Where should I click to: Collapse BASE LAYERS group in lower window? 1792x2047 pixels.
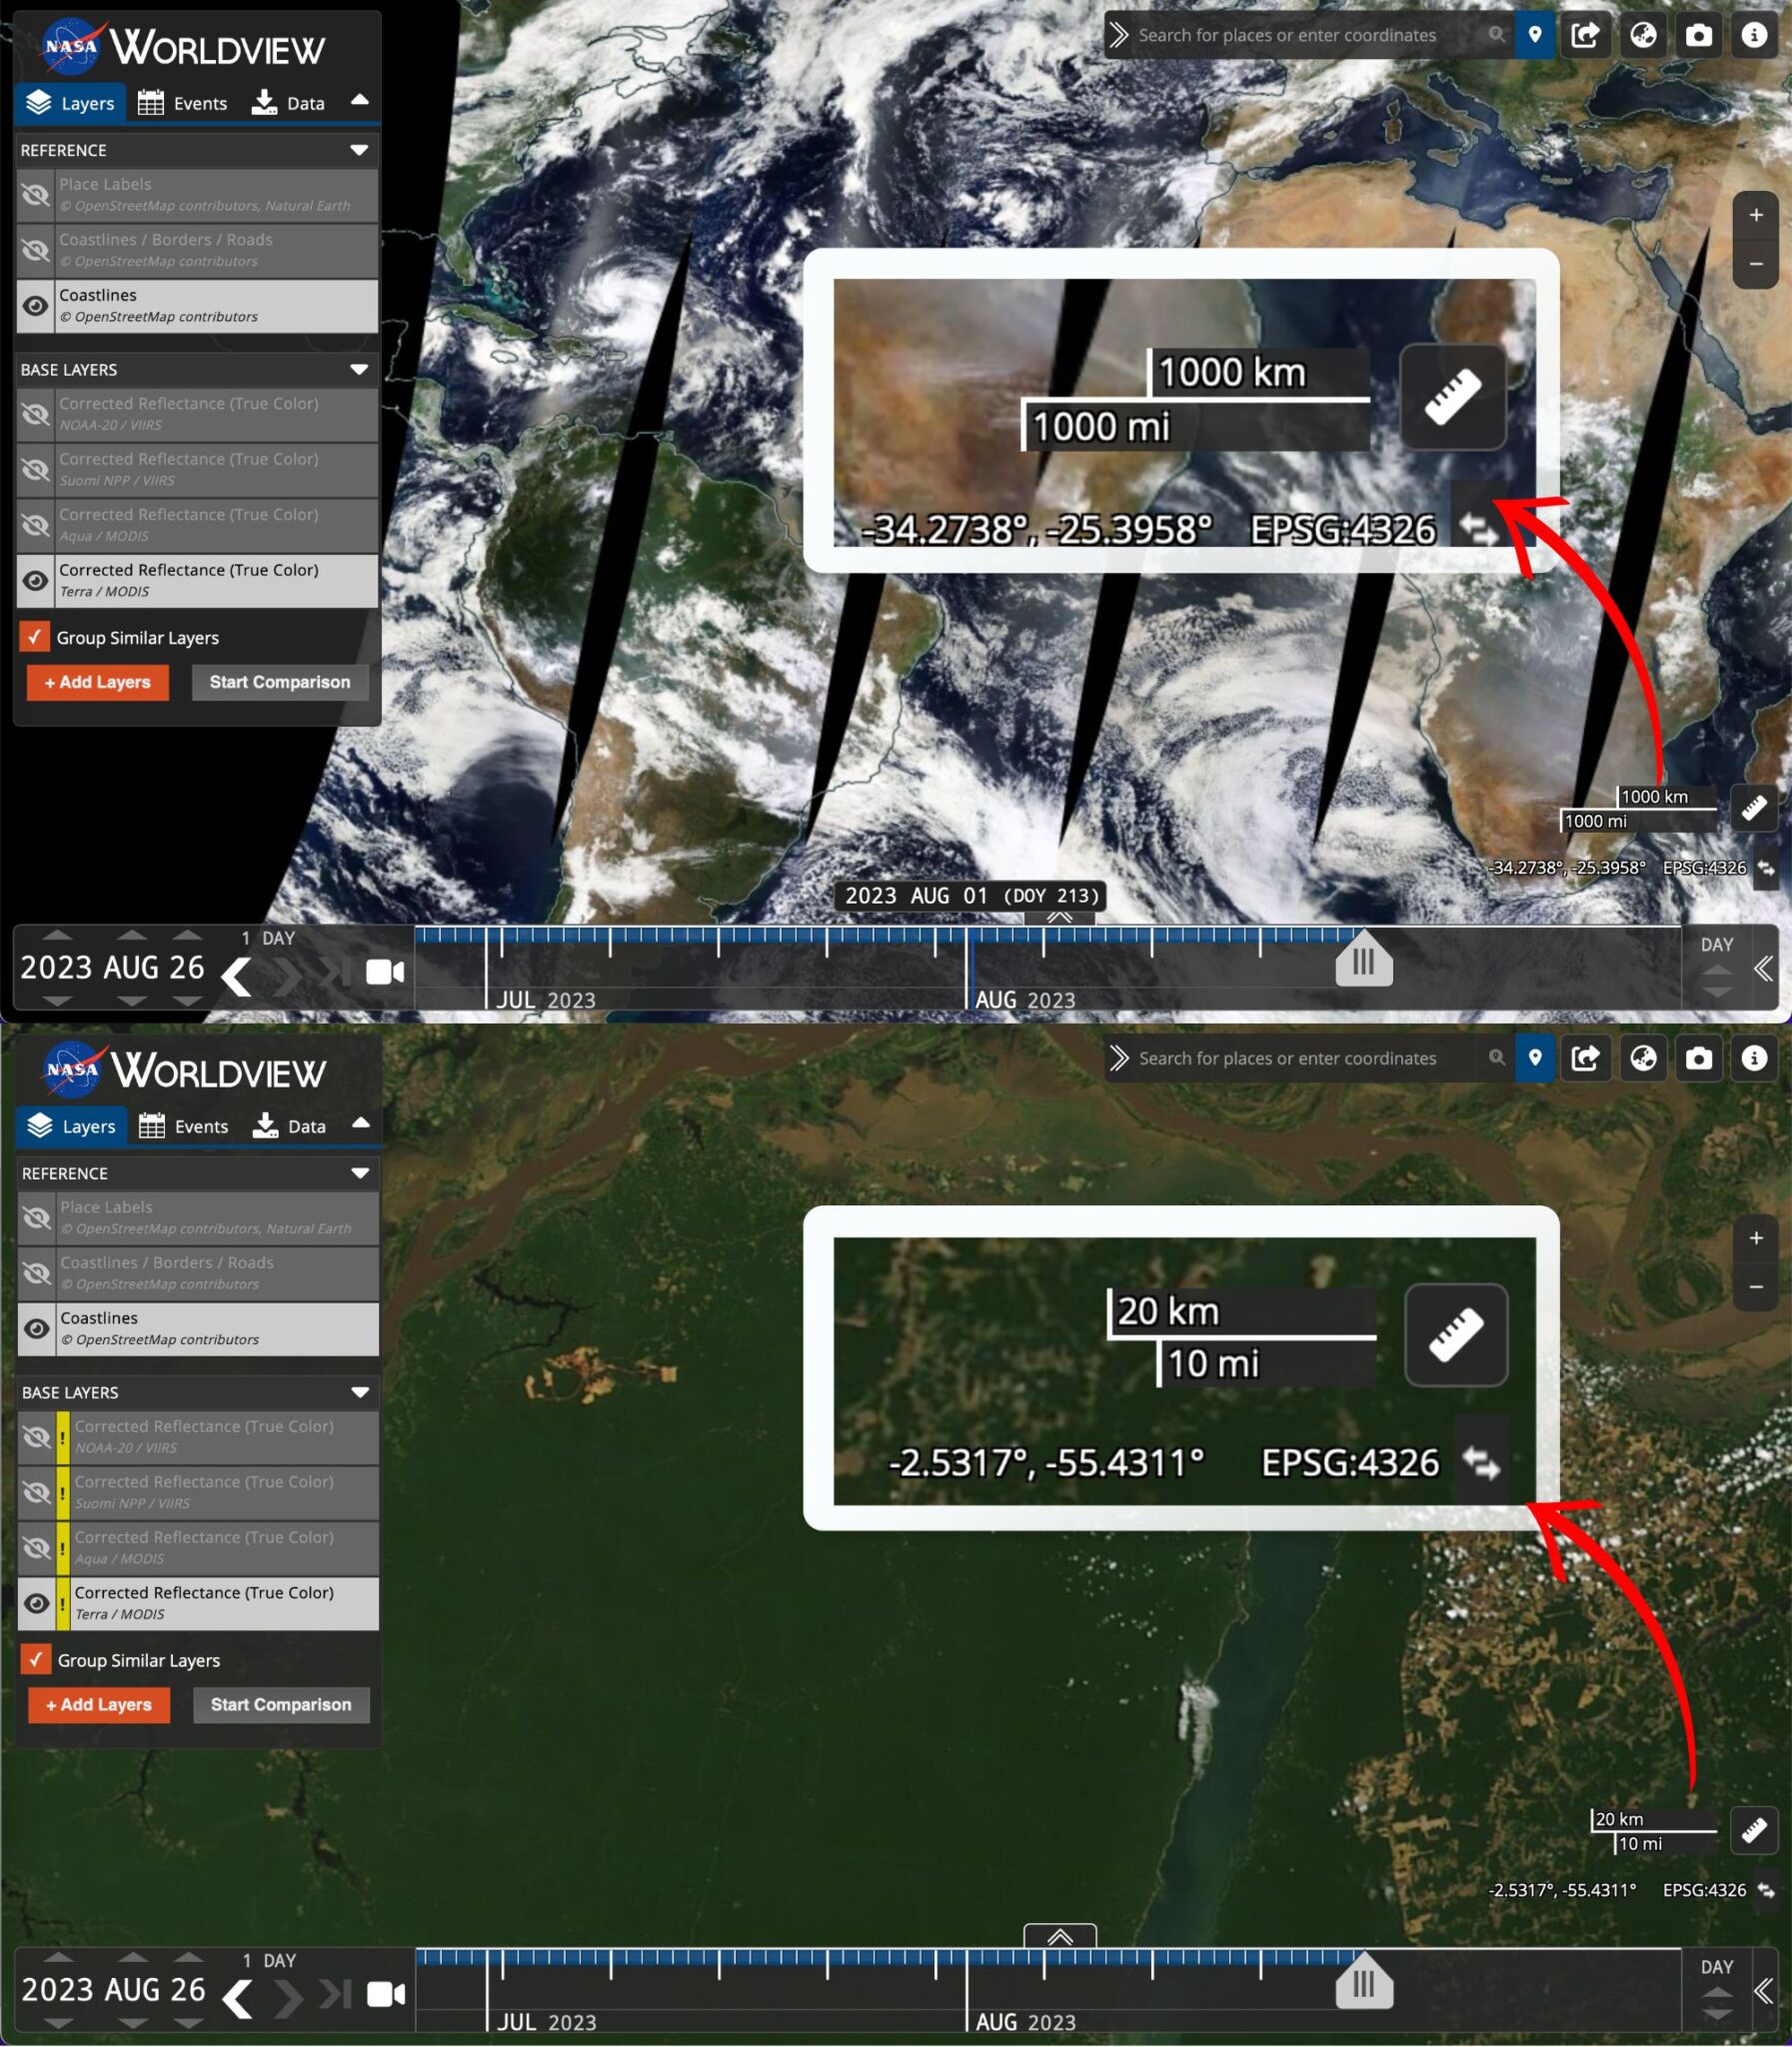(360, 1392)
